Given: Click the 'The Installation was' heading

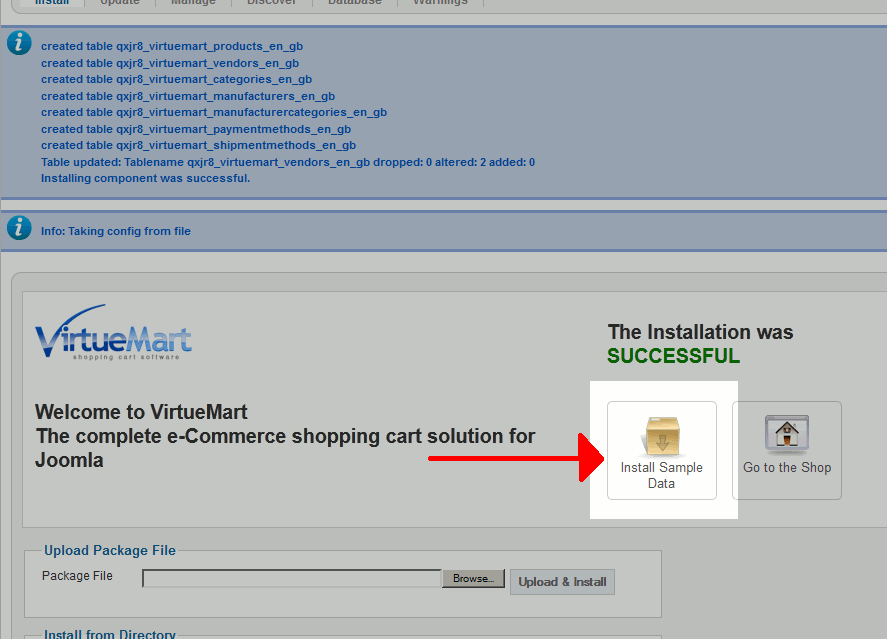Looking at the screenshot, I should coord(700,332).
